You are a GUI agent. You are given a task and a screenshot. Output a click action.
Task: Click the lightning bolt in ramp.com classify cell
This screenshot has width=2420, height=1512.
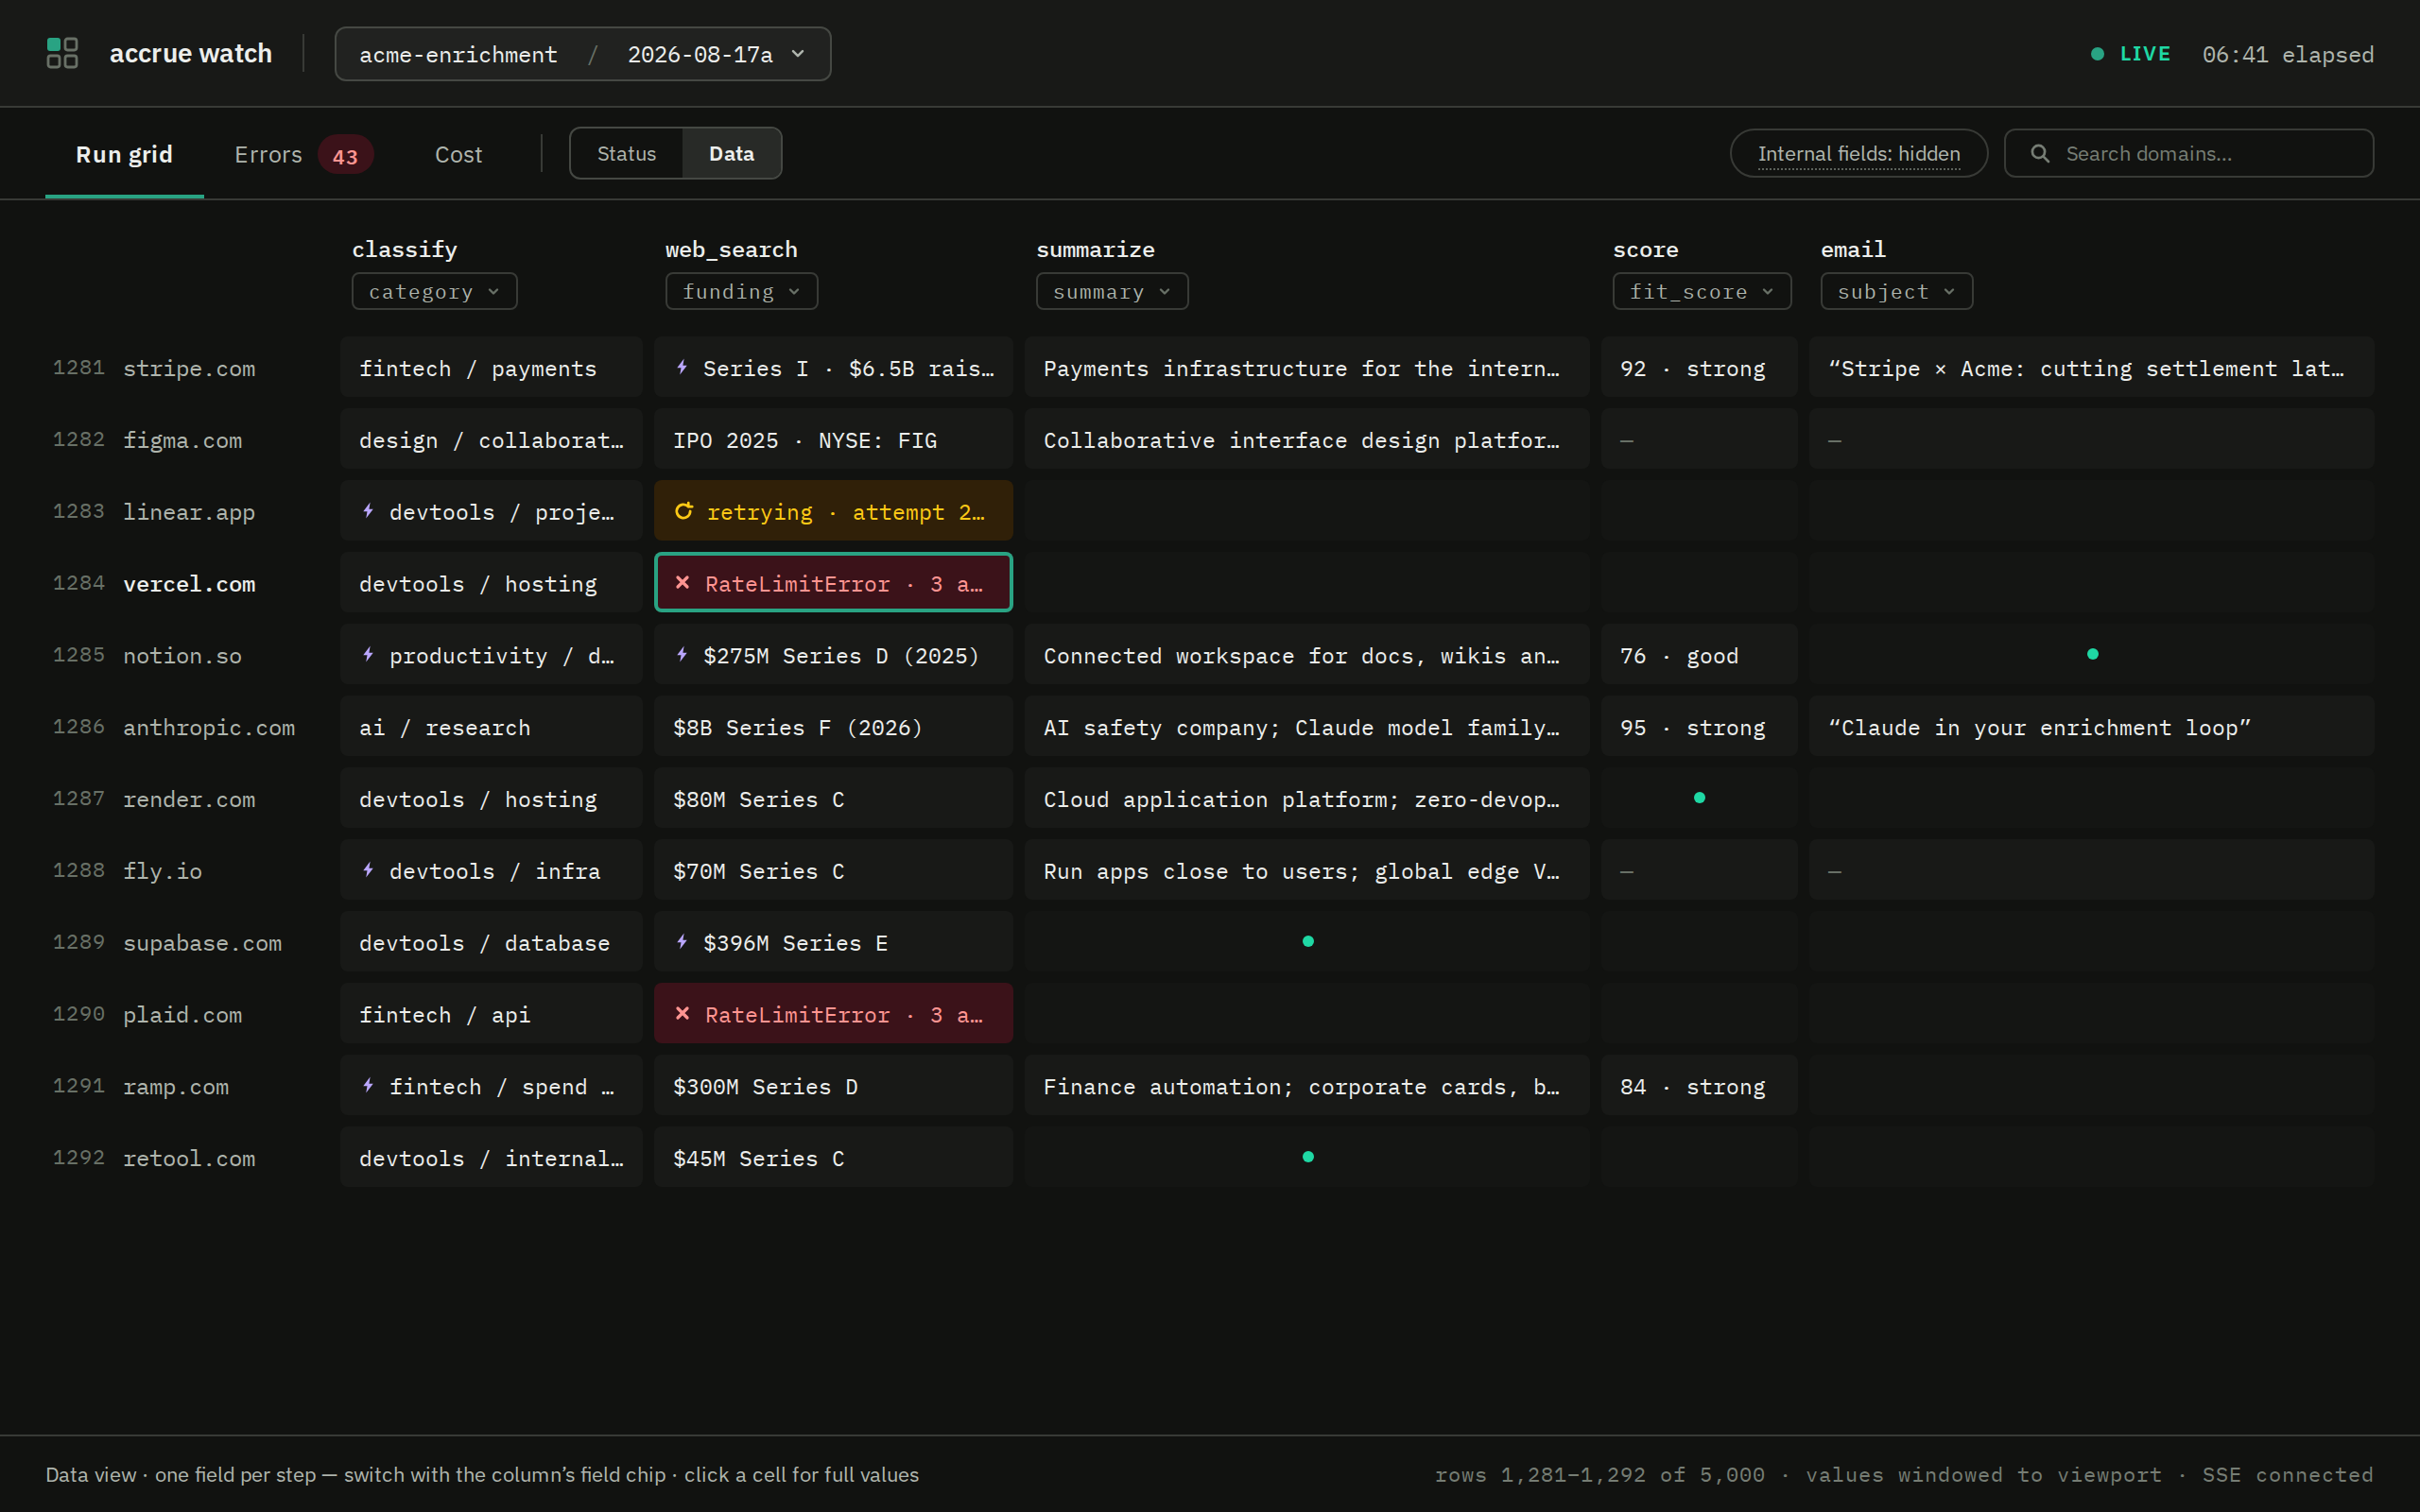point(368,1085)
